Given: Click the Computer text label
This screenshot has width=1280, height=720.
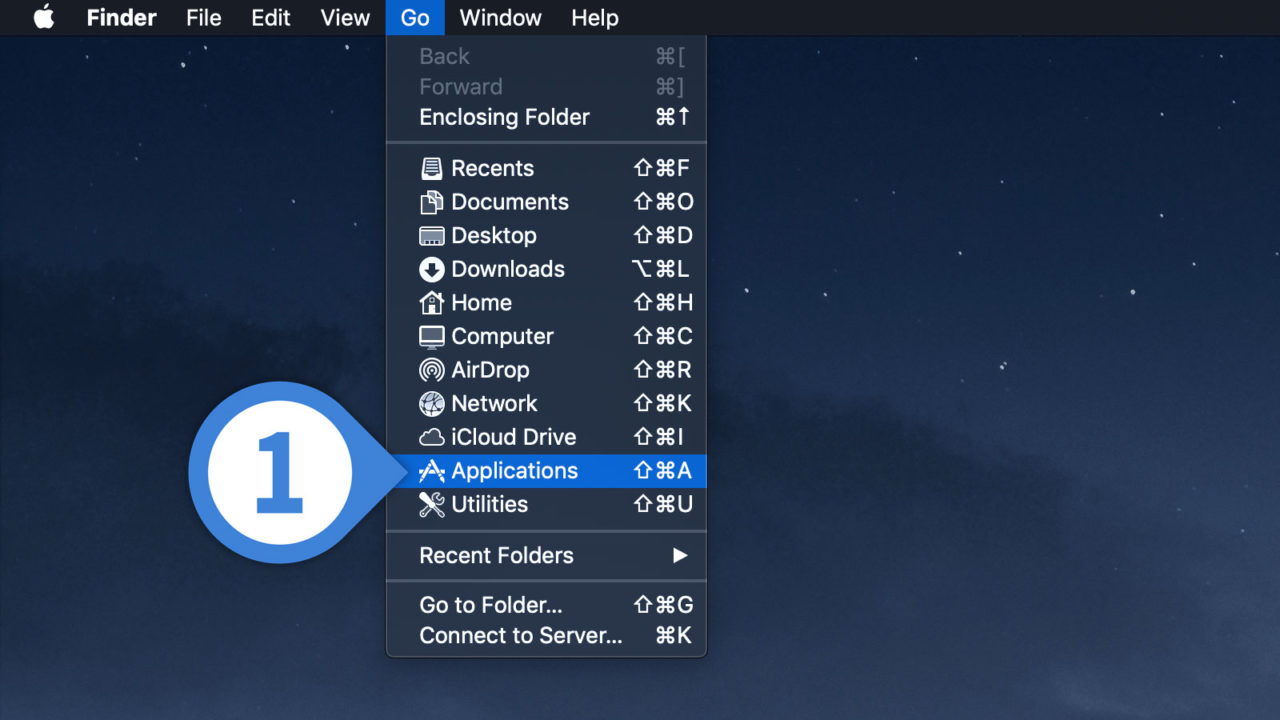Looking at the screenshot, I should tap(502, 337).
